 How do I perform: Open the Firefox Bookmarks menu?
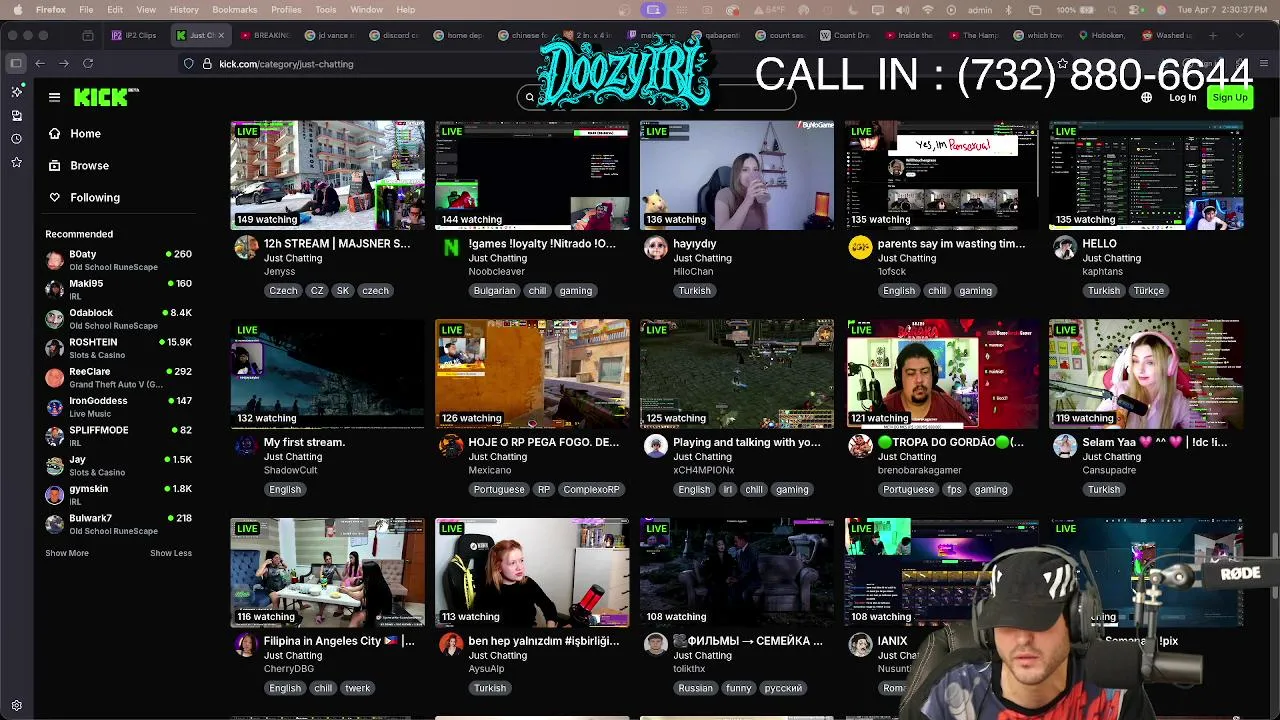pyautogui.click(x=235, y=10)
